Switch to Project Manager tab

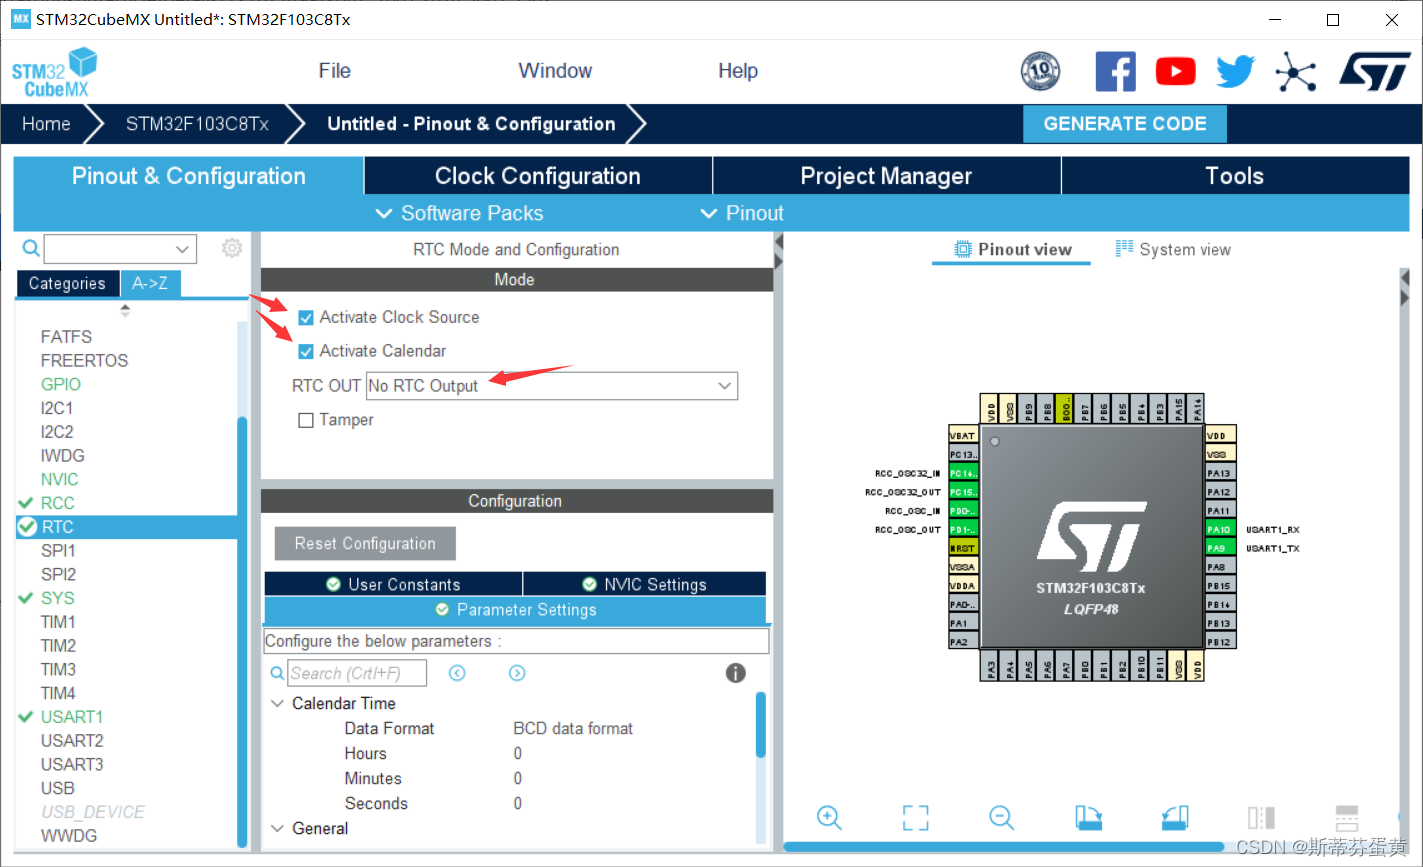click(x=886, y=176)
